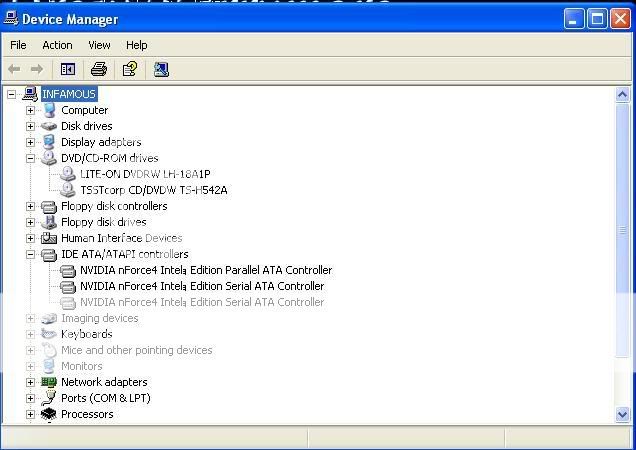
Task: Click the scrollbar down arrow
Action: (624, 414)
